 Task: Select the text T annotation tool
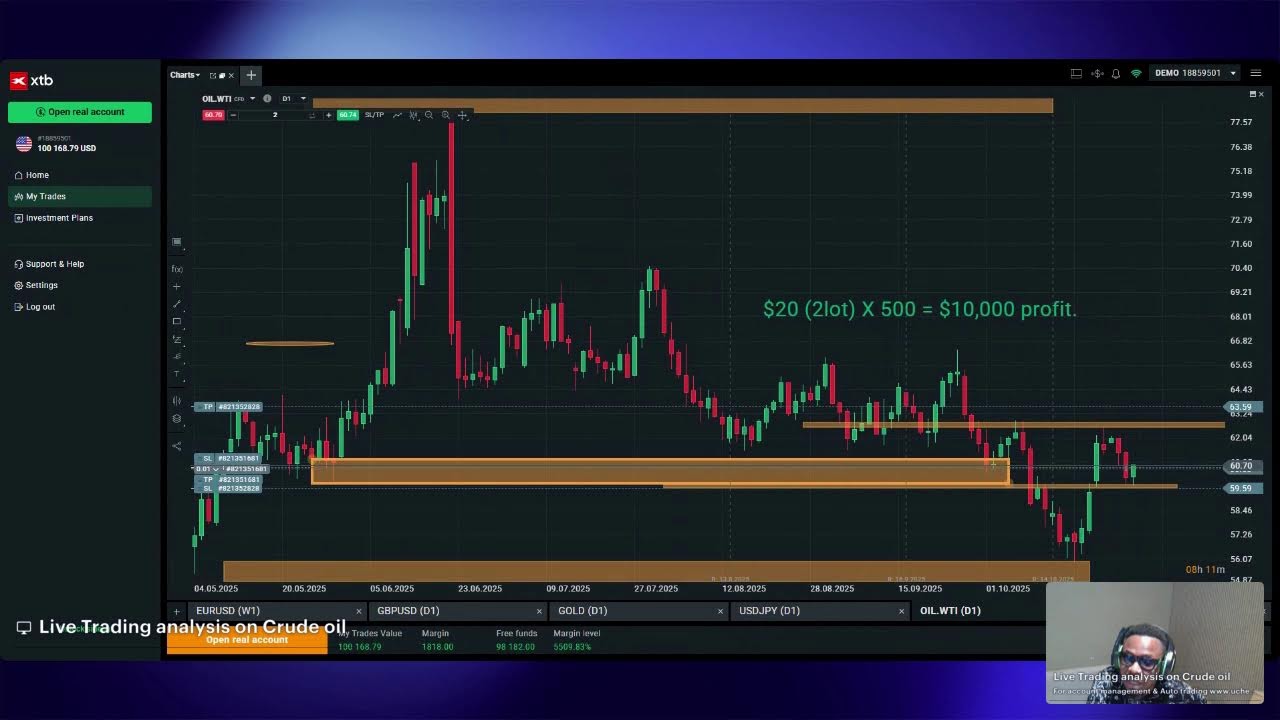point(177,374)
